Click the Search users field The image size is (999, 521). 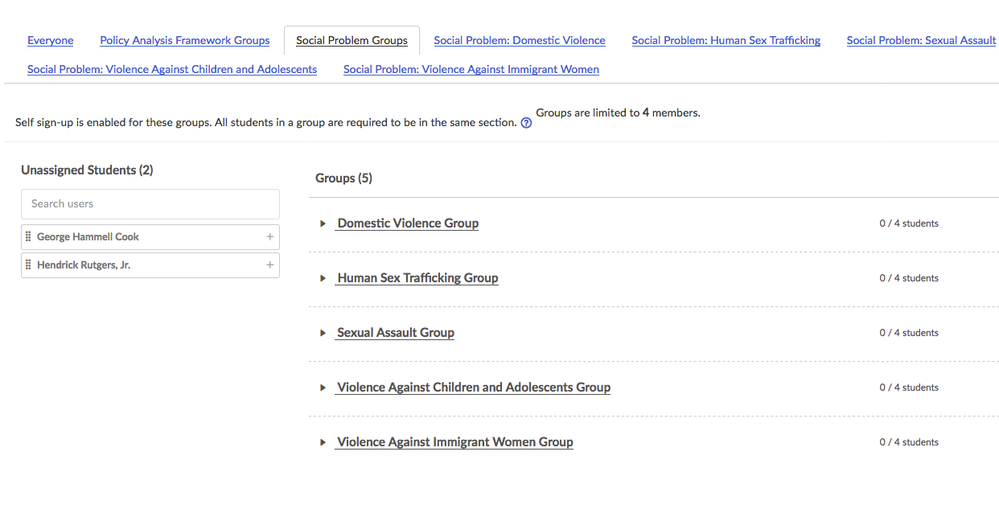pyautogui.click(x=150, y=204)
